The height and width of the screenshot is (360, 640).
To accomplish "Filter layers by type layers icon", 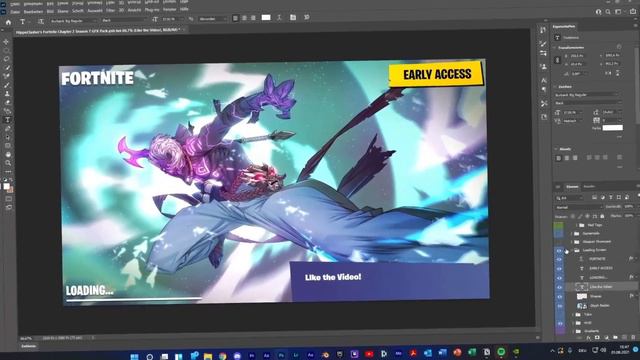I will click(x=611, y=197).
